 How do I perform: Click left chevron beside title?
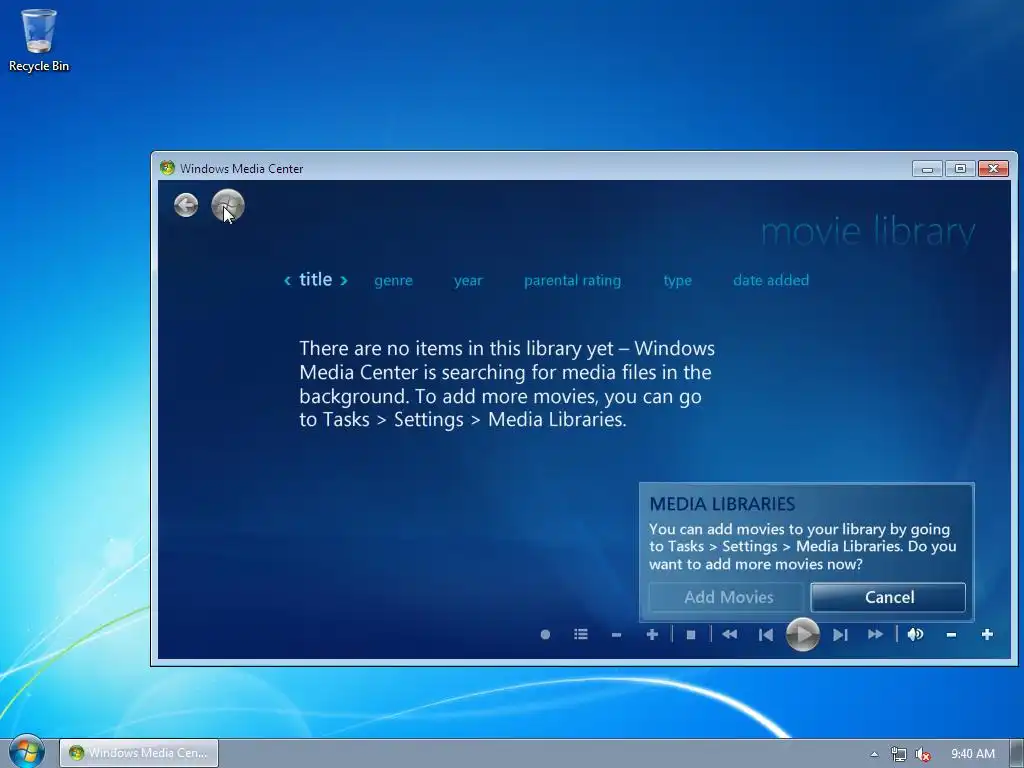tap(287, 281)
